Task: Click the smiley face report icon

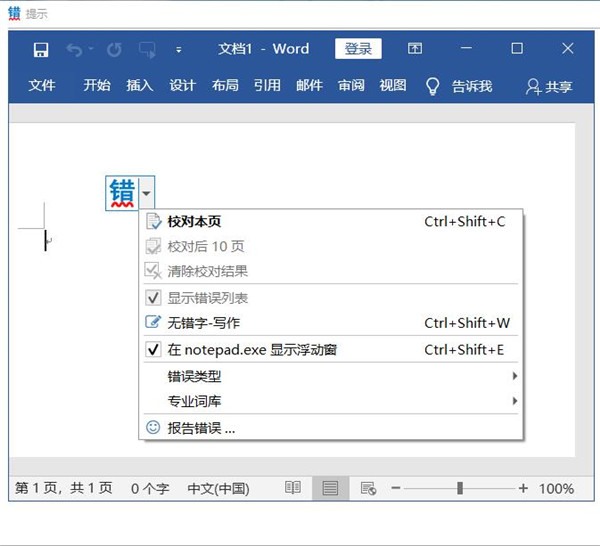Action: tap(153, 427)
